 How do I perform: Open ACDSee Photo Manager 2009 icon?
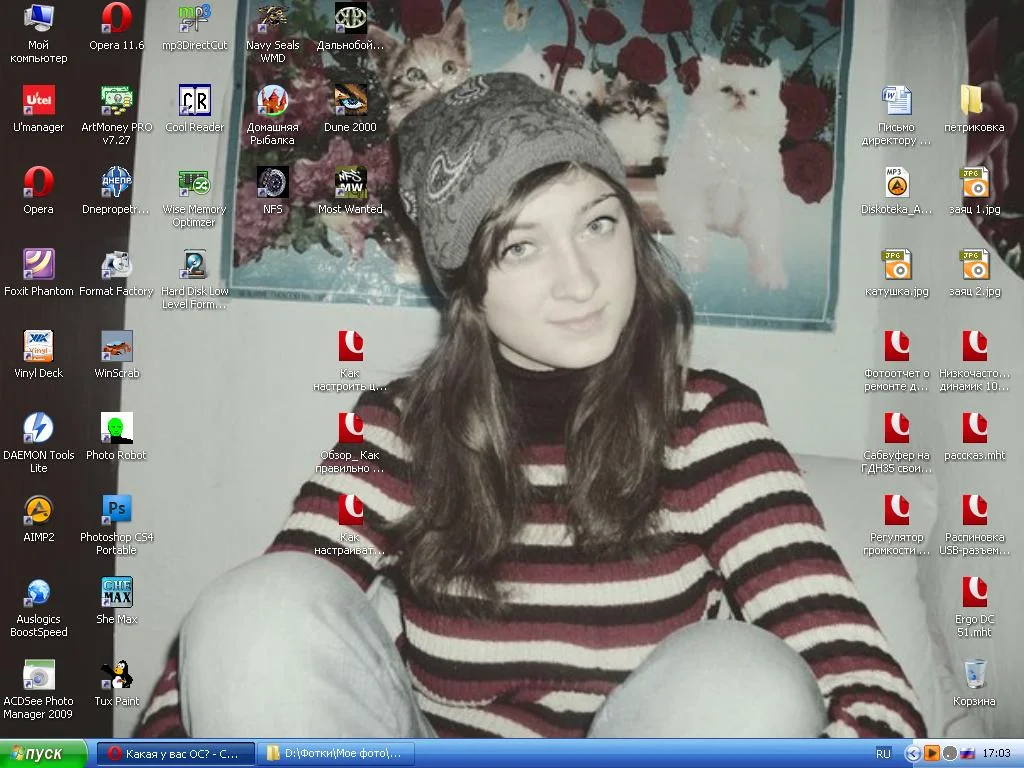tap(38, 675)
